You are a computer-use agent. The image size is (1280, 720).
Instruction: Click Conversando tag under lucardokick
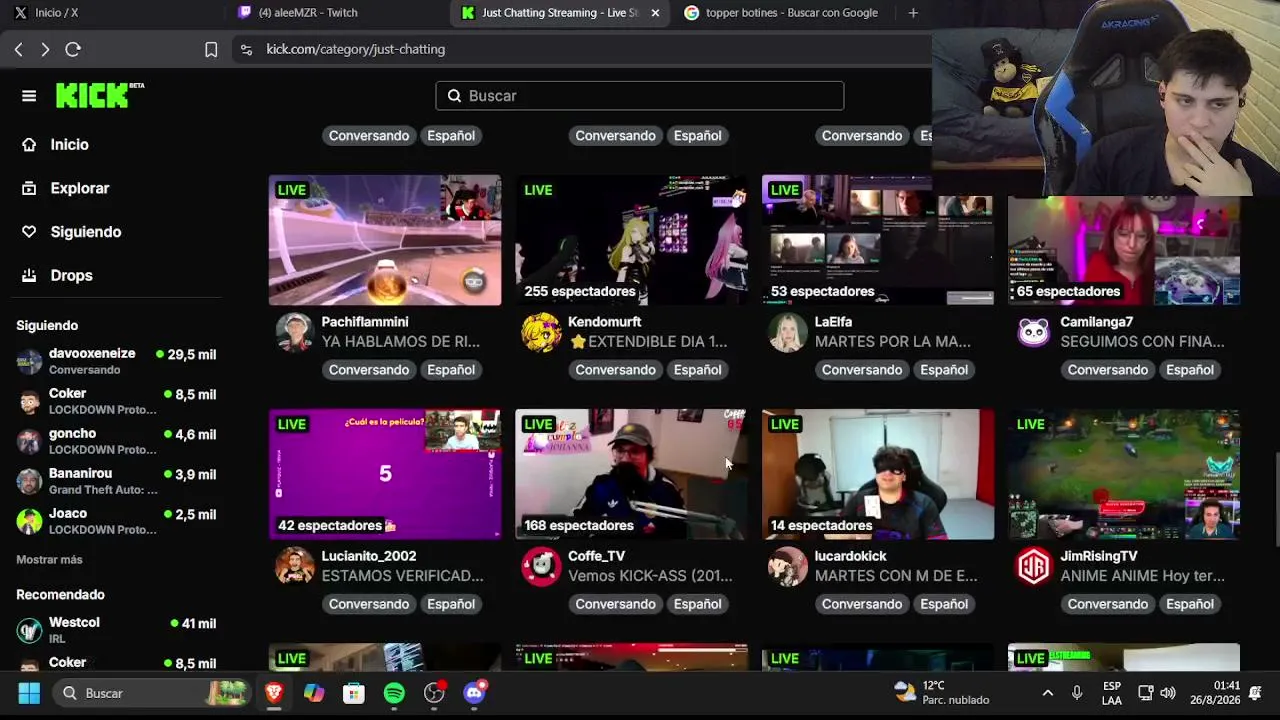click(862, 604)
